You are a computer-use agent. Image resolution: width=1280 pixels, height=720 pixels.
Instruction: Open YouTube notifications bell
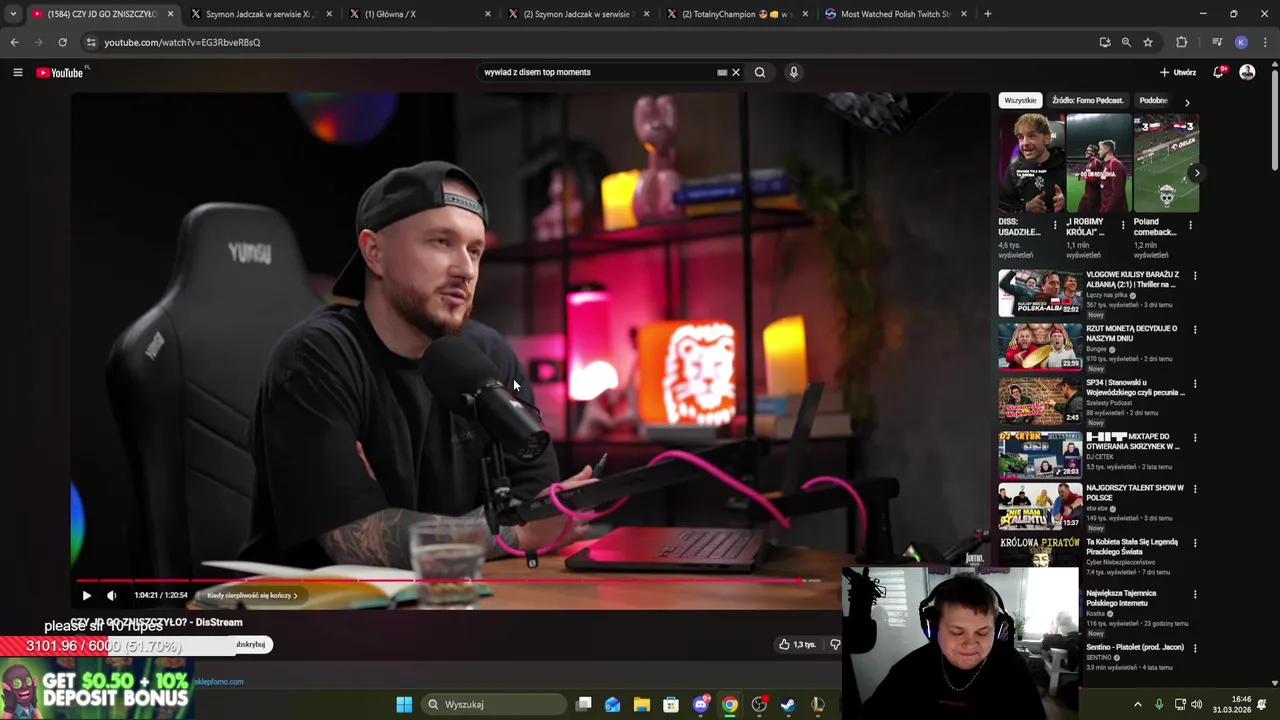1219,72
